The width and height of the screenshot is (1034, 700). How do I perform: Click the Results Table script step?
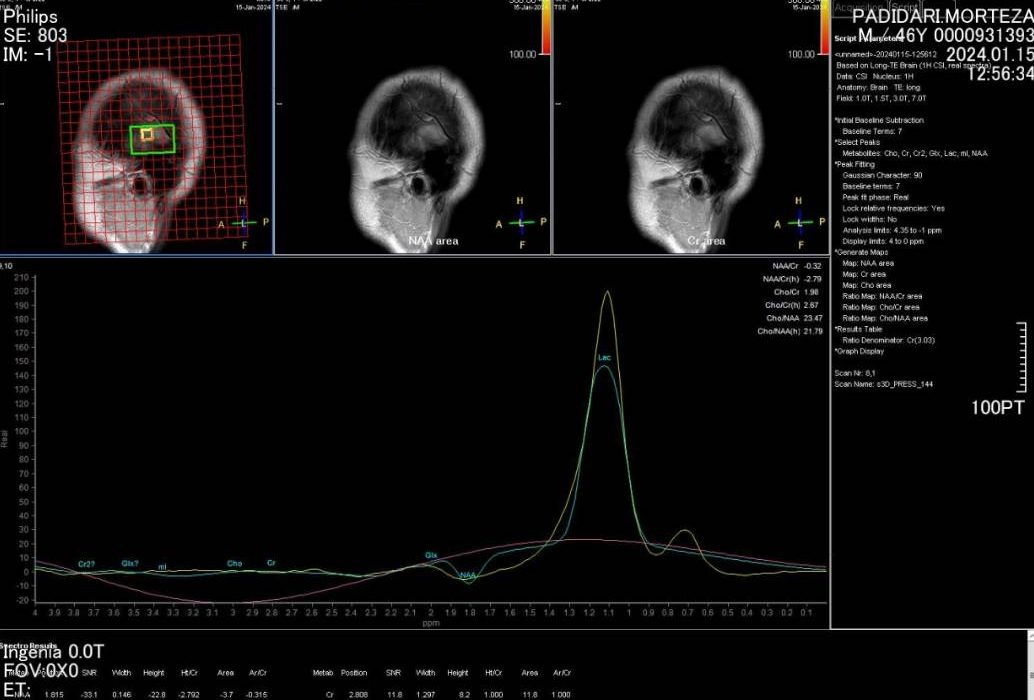point(863,329)
